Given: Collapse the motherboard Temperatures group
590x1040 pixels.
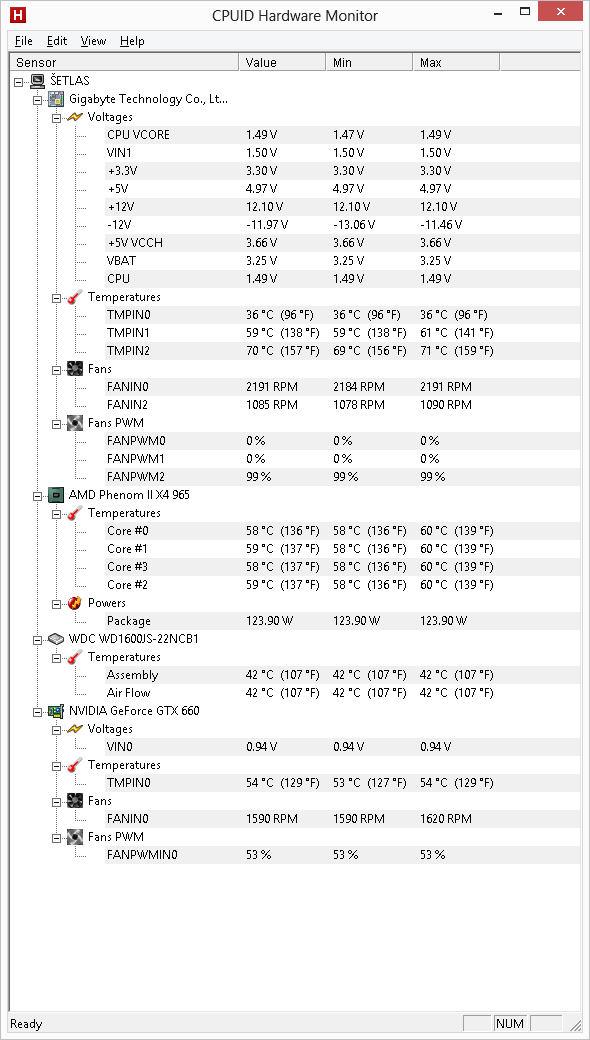Looking at the screenshot, I should [56, 297].
